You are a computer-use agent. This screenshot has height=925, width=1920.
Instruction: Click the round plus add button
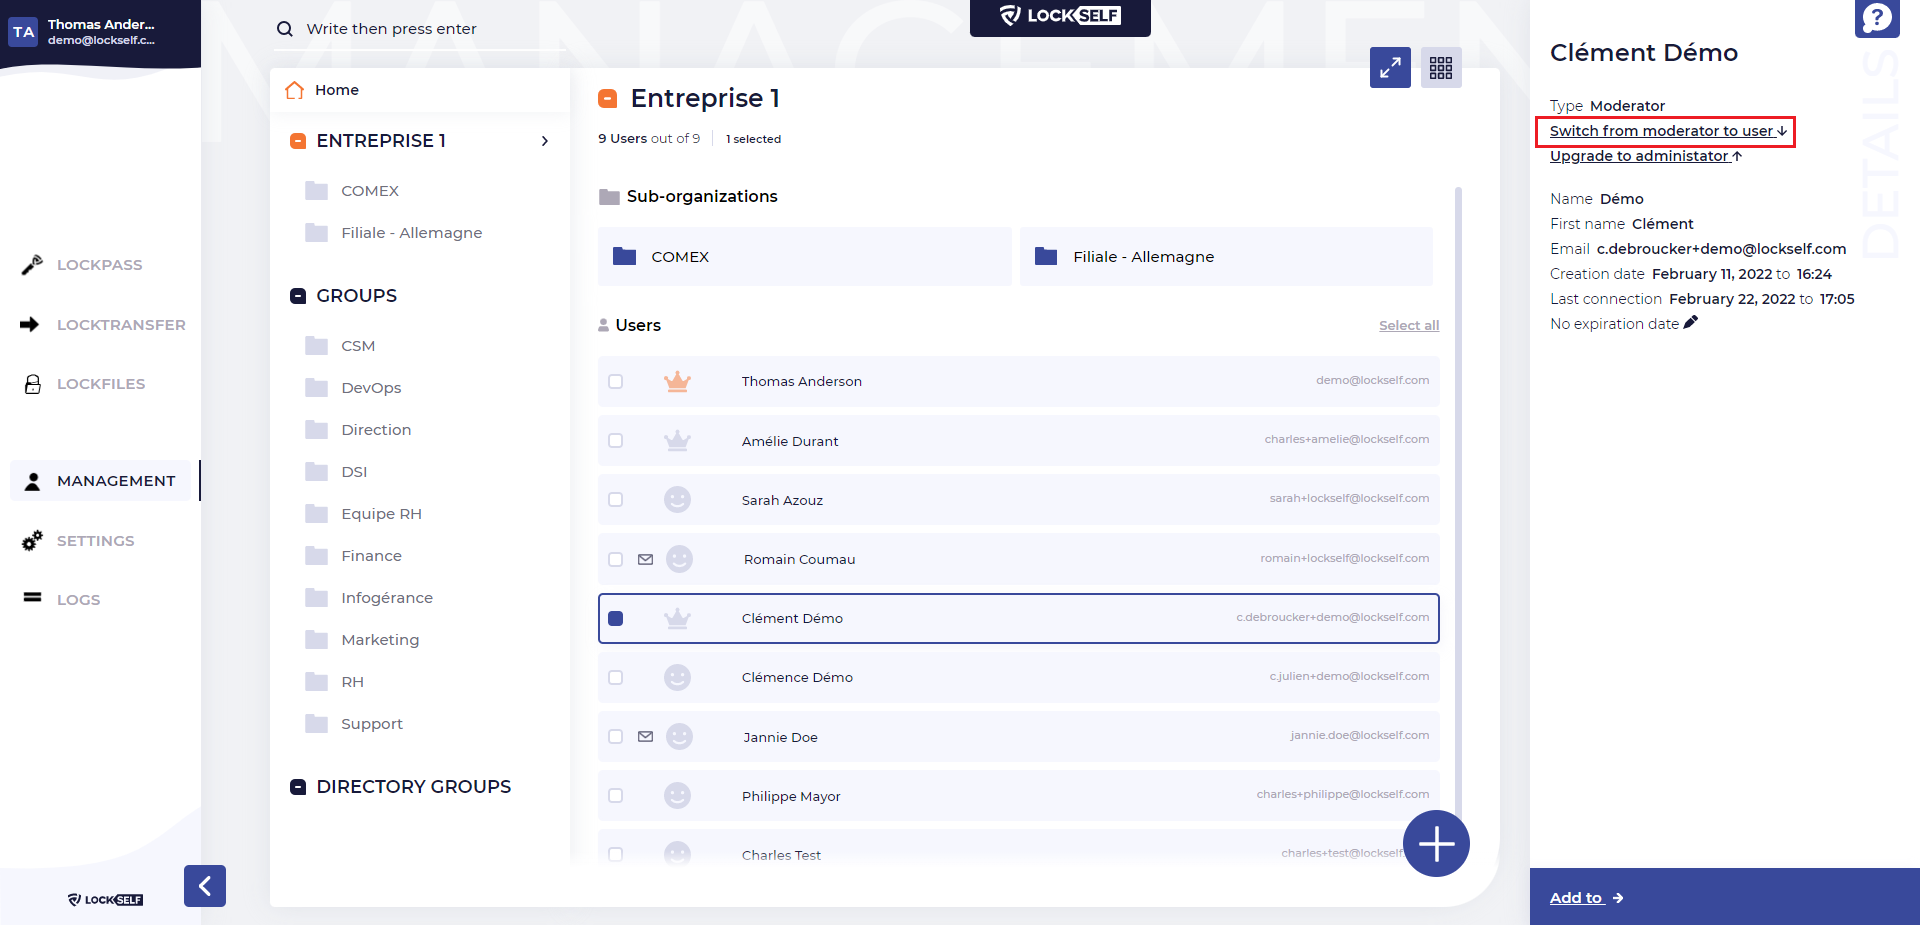pyautogui.click(x=1436, y=843)
